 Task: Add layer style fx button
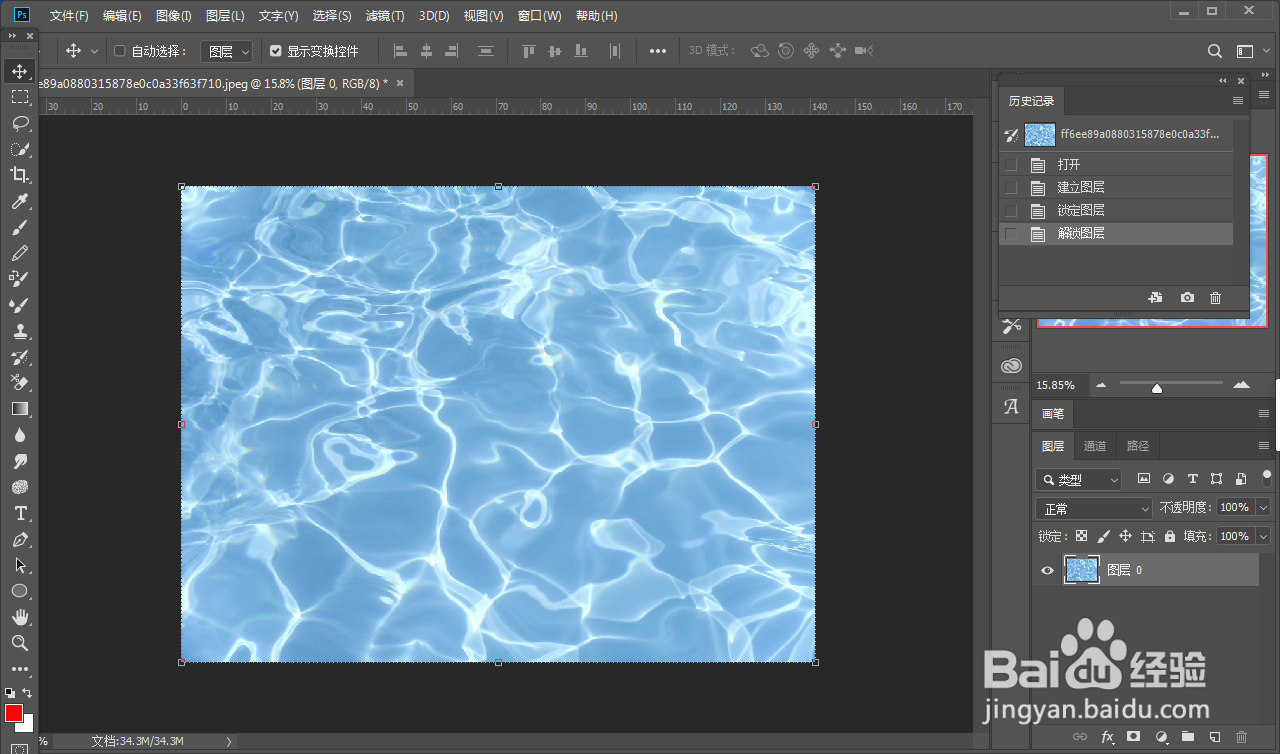point(1107,737)
